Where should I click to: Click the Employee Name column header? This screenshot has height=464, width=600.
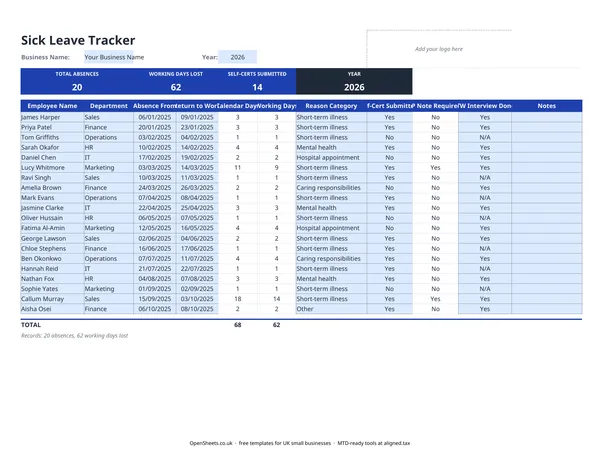pyautogui.click(x=52, y=106)
